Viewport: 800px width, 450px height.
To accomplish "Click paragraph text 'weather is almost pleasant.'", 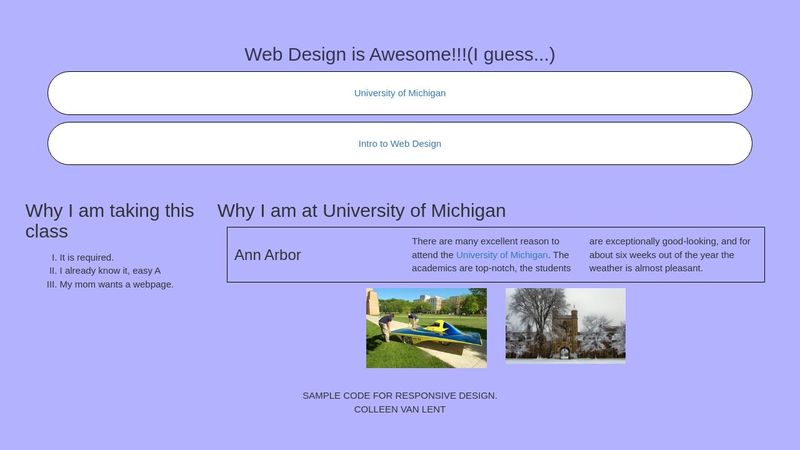I will [x=646, y=268].
